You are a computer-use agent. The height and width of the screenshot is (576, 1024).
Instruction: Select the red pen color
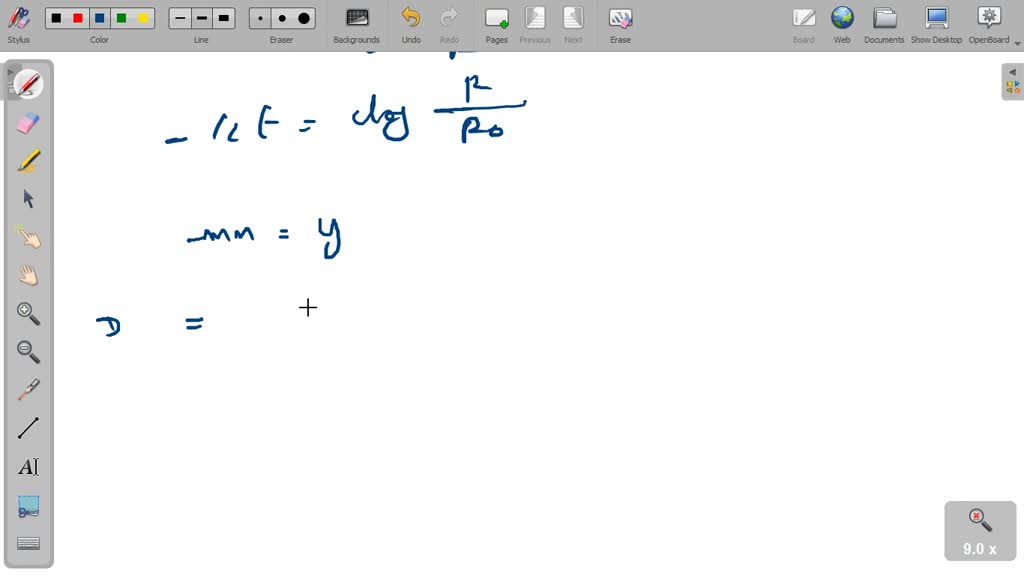pos(78,18)
